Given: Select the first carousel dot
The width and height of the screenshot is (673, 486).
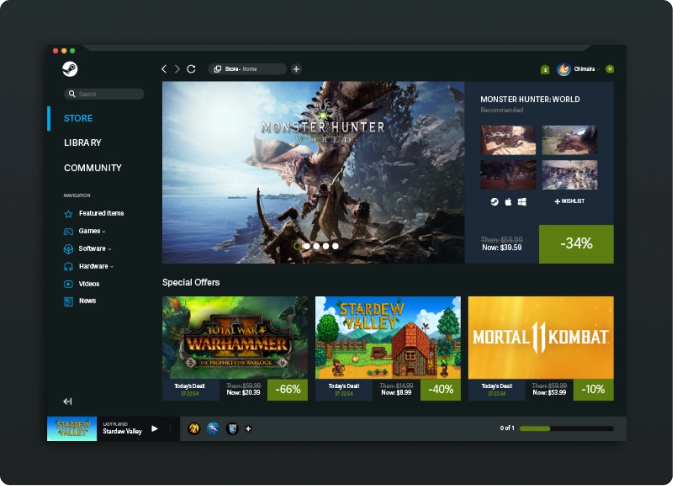Looking at the screenshot, I should pyautogui.click(x=297, y=246).
